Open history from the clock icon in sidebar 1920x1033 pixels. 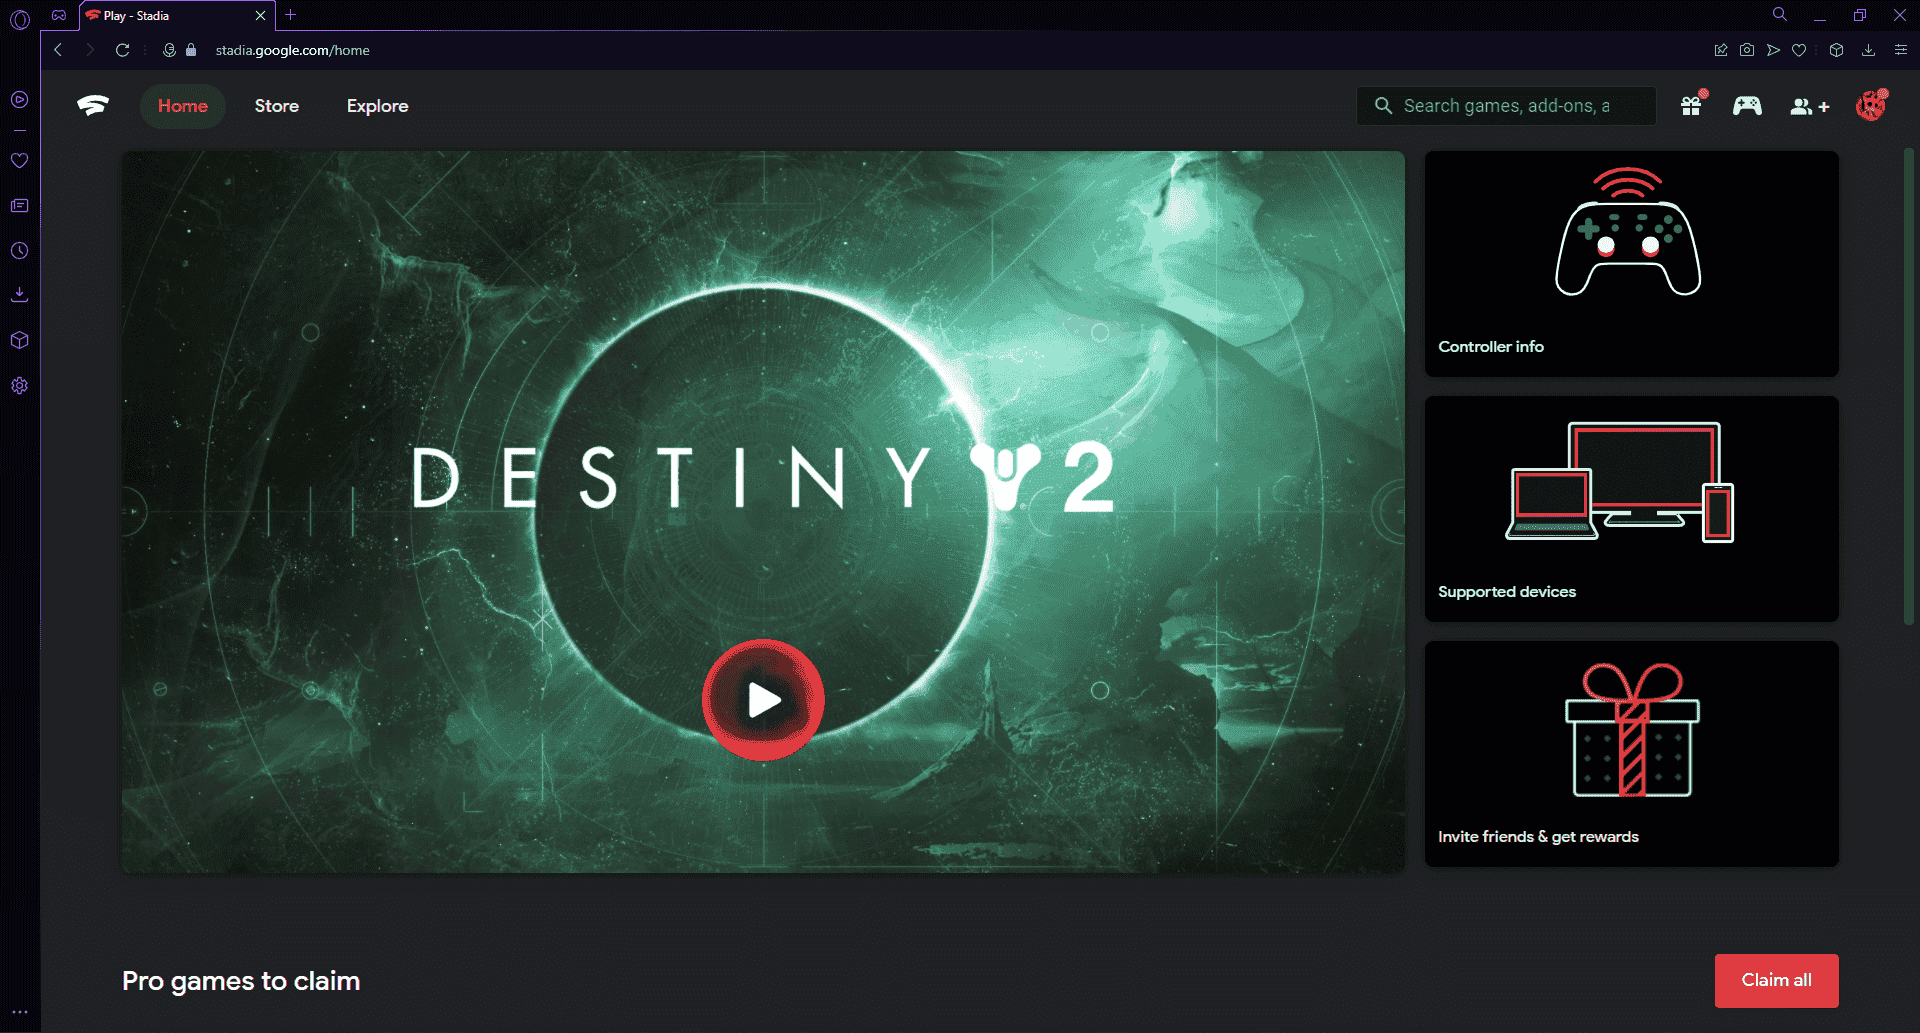click(19, 250)
